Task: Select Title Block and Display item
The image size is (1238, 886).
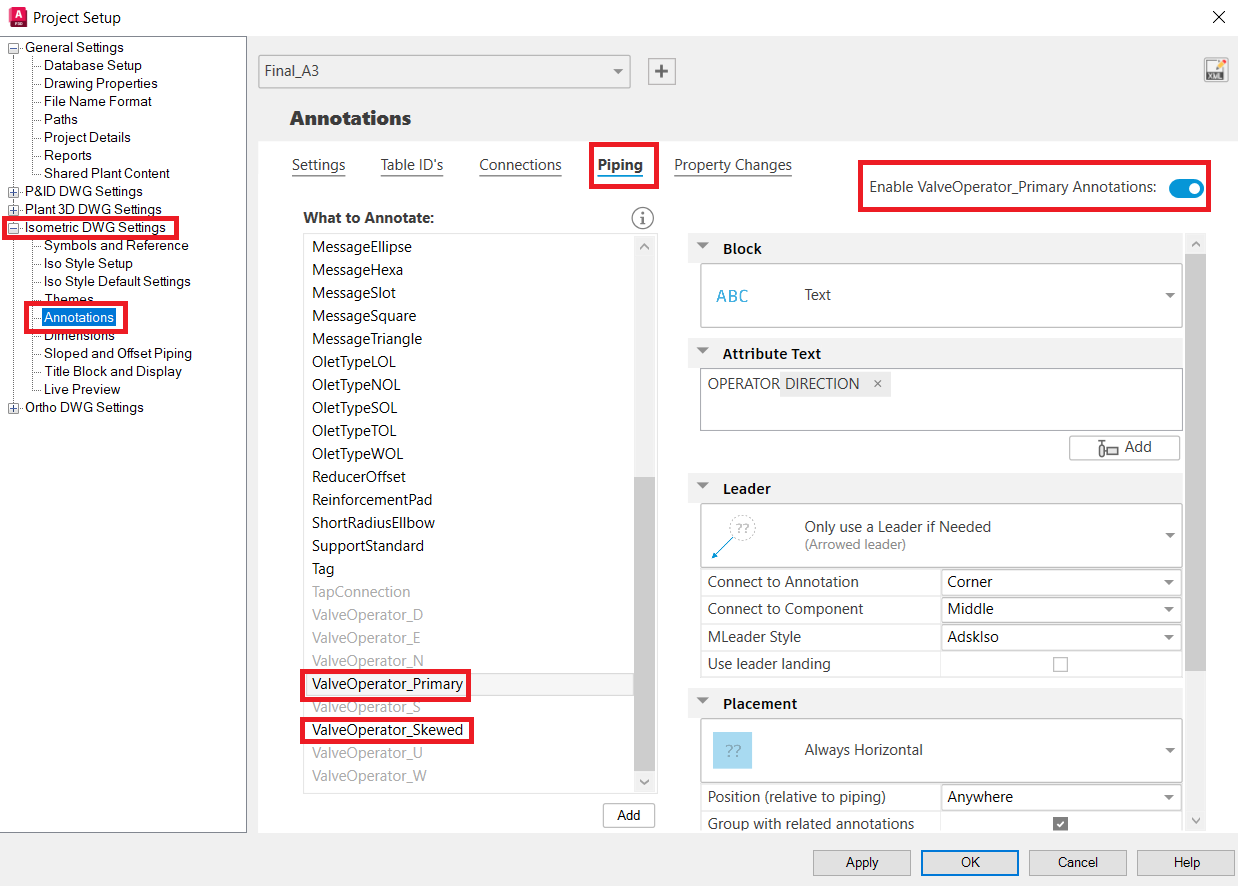Action: pyautogui.click(x=113, y=372)
